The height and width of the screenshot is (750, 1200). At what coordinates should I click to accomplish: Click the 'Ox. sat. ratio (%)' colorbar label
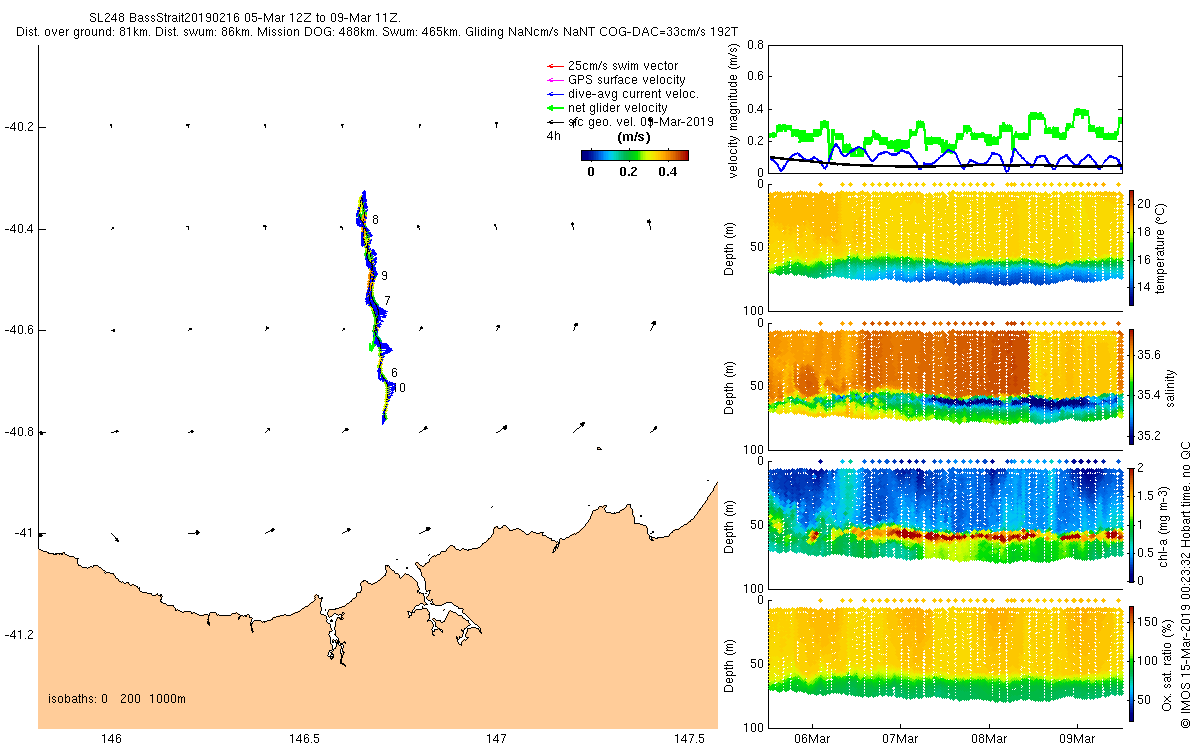(1167, 663)
